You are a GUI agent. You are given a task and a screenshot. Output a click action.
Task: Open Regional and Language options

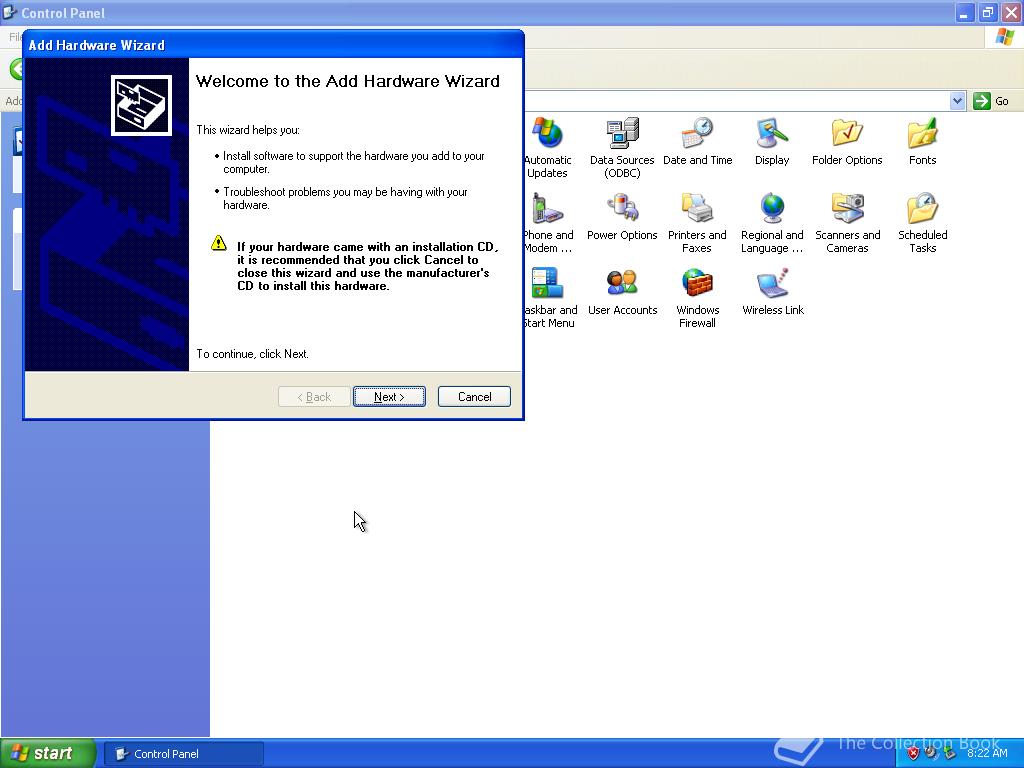coord(772,210)
